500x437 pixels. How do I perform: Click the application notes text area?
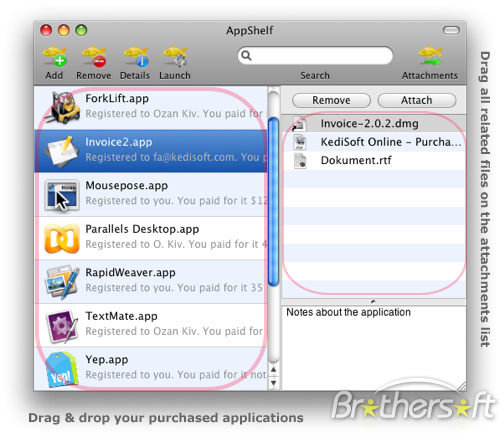point(374,348)
